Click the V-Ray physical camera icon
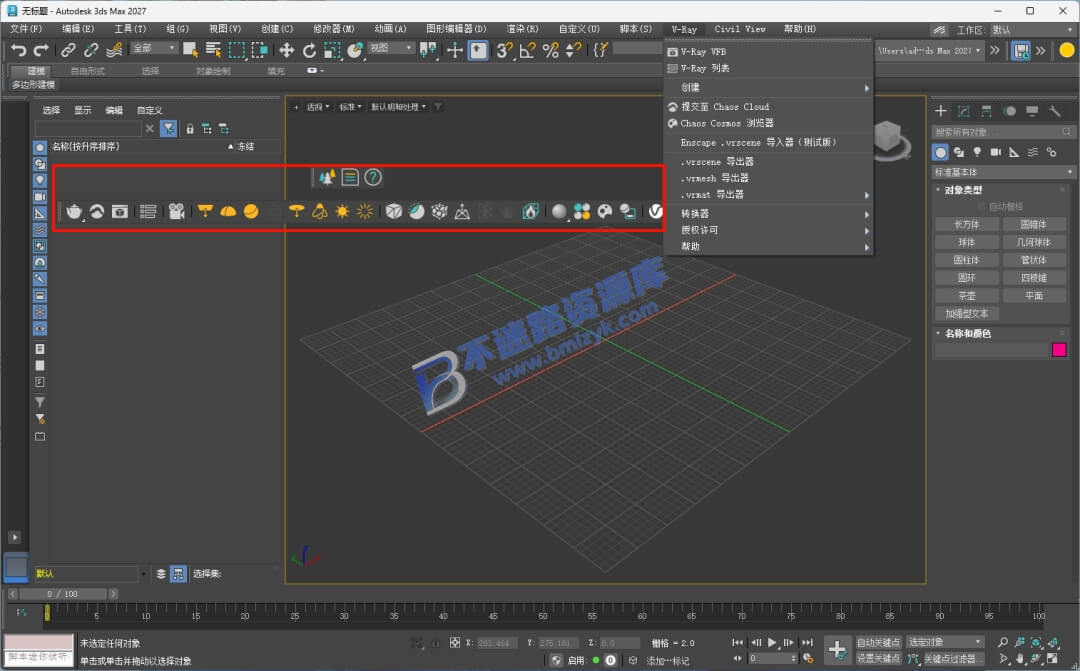Screen dimensions: 1080x671 coord(176,211)
